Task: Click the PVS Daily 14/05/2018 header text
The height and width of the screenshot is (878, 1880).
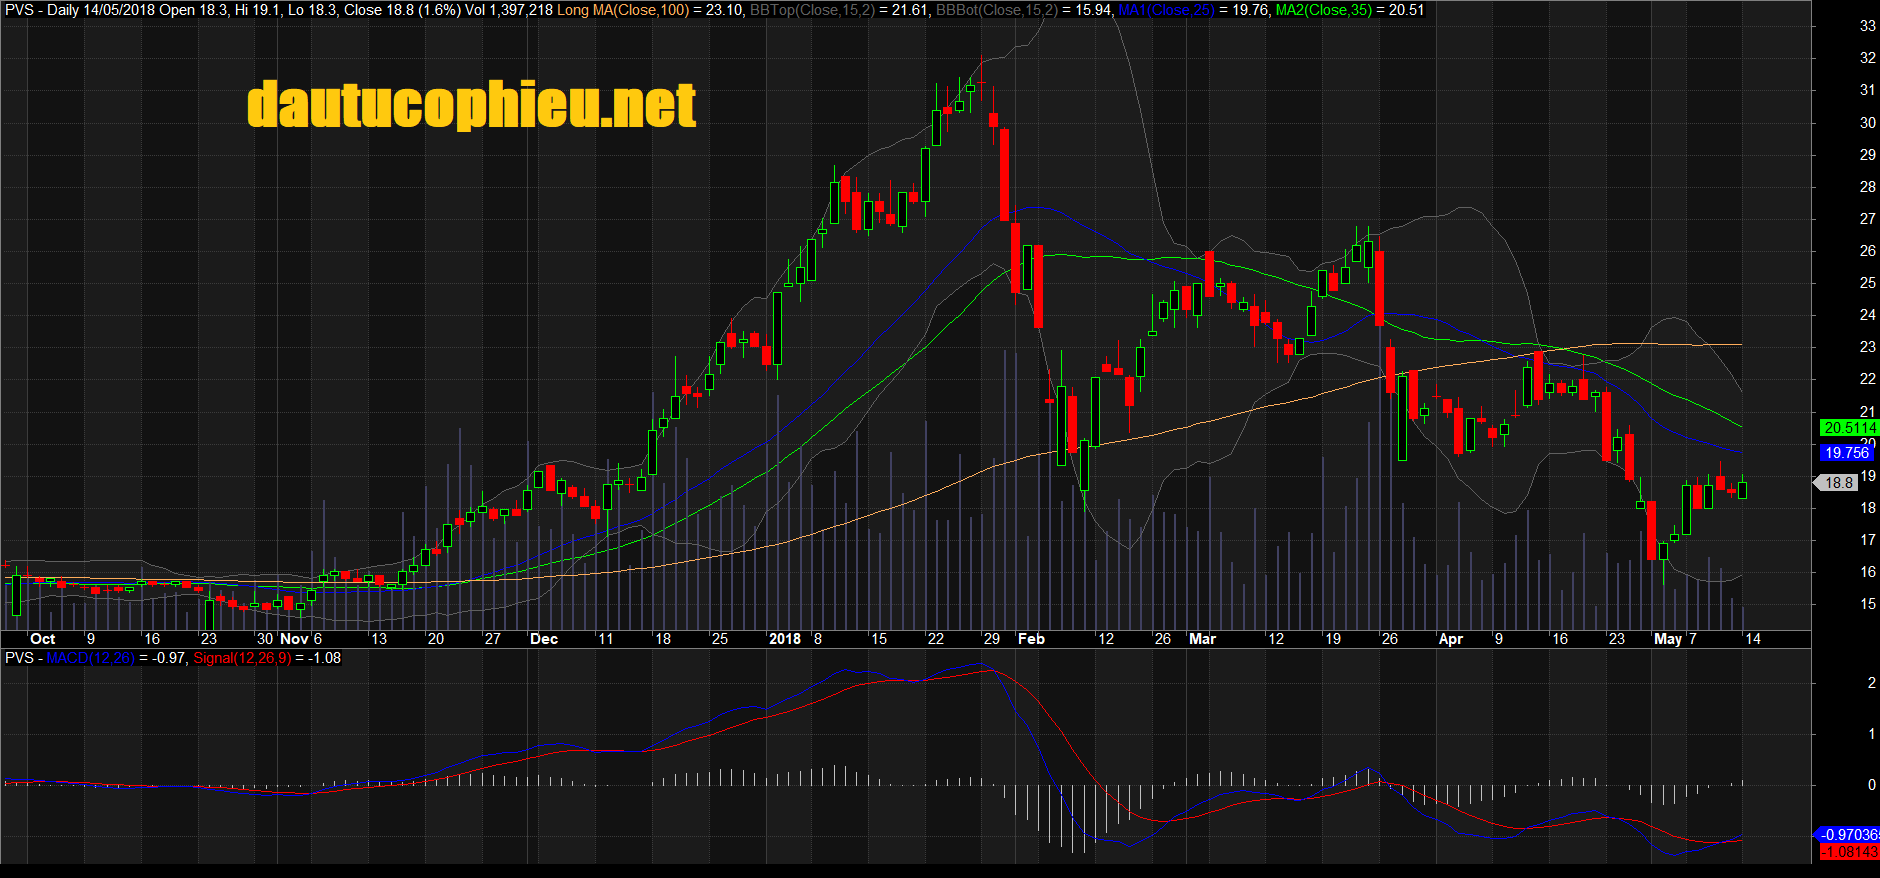Action: pos(80,10)
